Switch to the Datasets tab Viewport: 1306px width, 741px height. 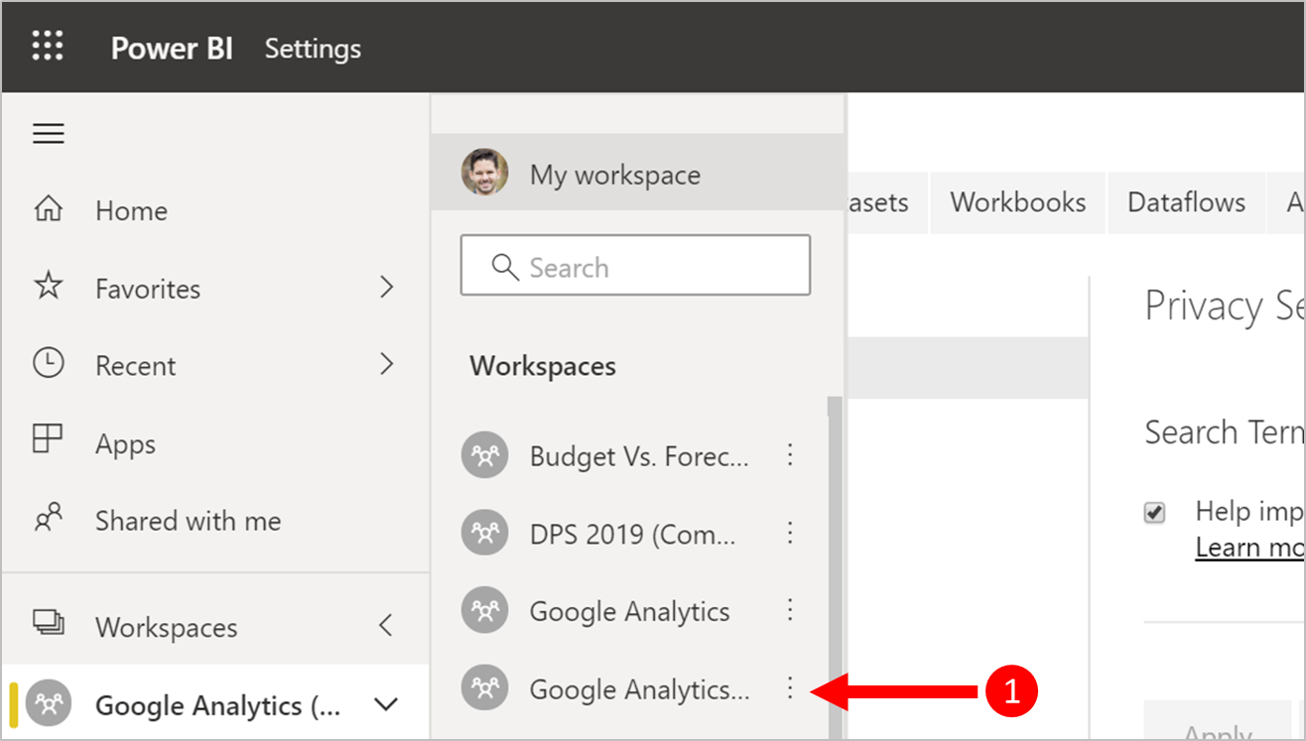click(888, 202)
